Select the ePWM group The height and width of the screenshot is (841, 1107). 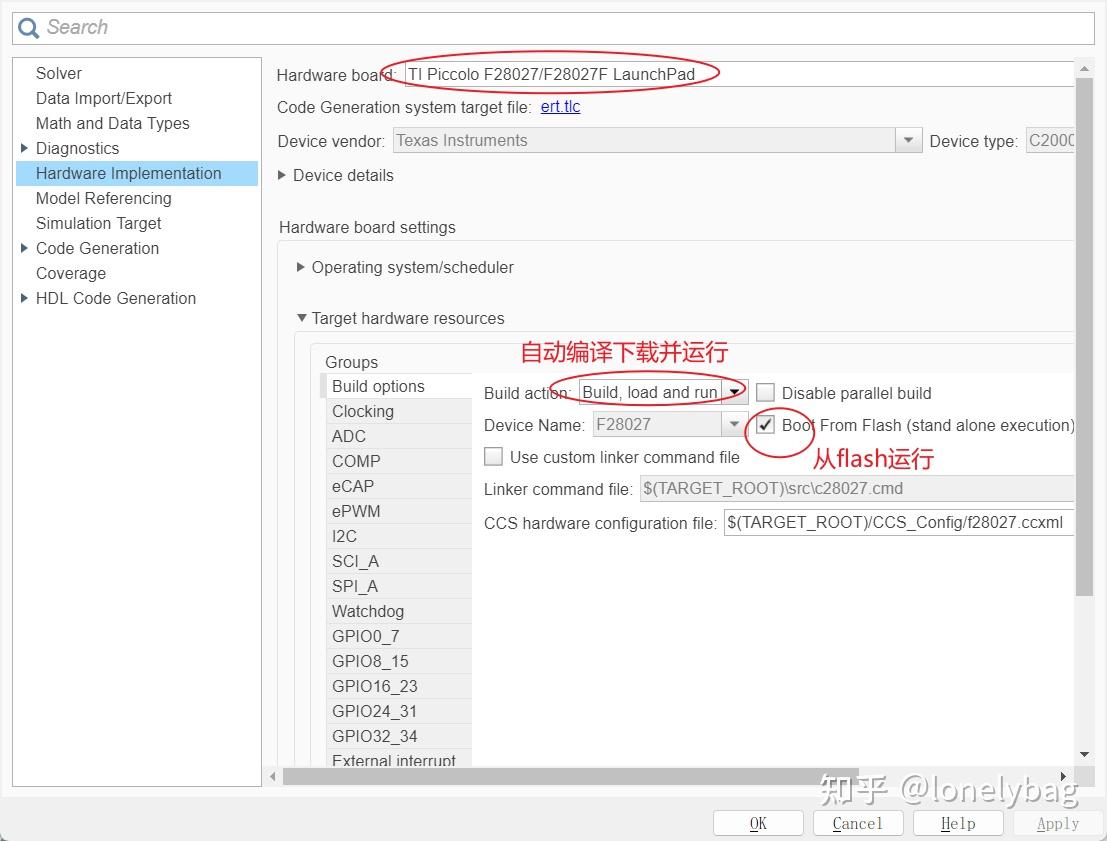[398, 511]
